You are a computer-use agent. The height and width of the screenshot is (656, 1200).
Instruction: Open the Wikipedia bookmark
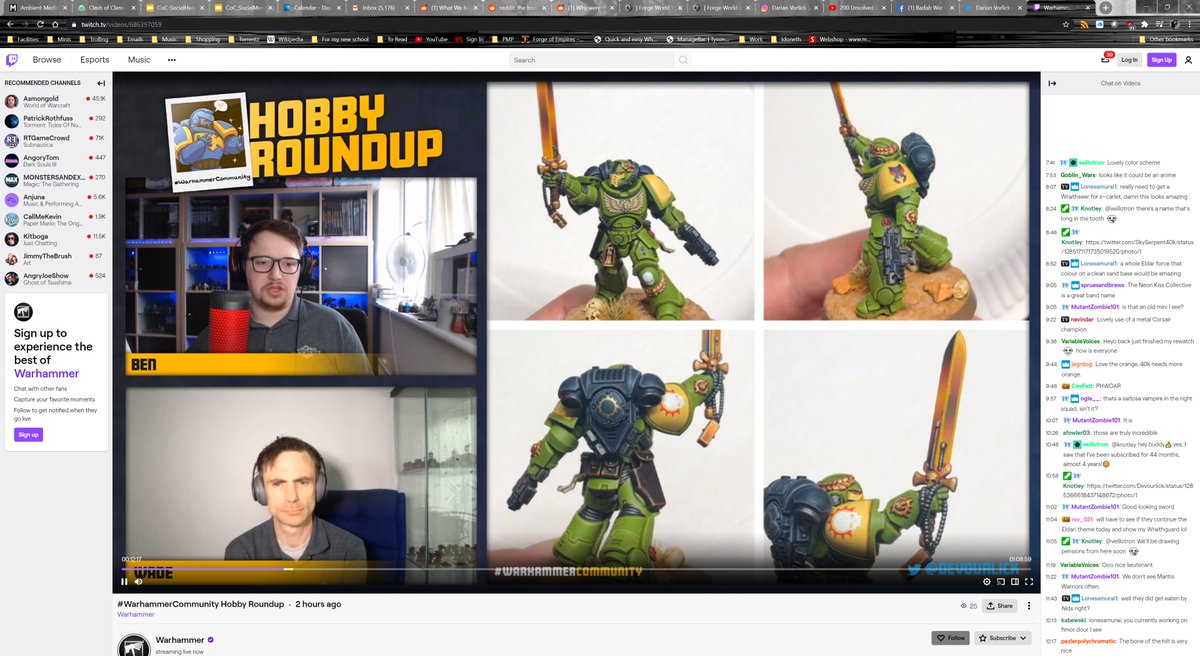click(286, 39)
